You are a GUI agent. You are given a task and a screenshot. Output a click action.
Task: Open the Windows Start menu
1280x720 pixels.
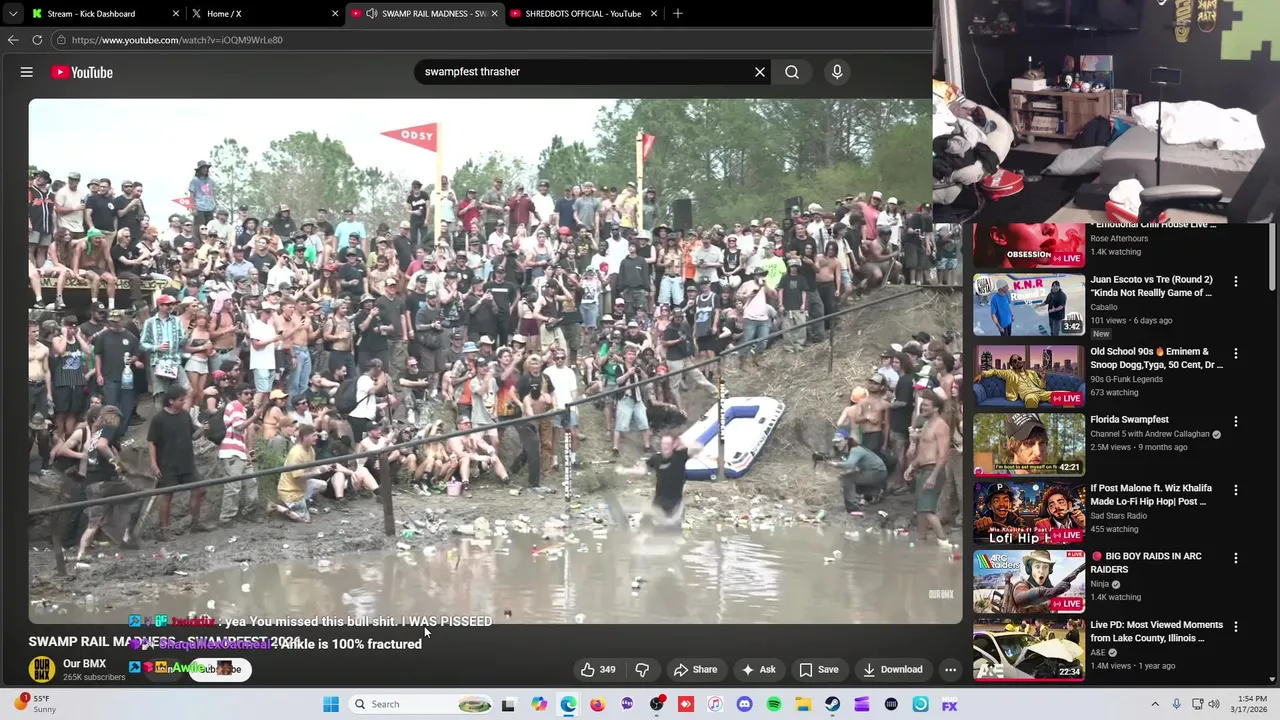pos(331,704)
